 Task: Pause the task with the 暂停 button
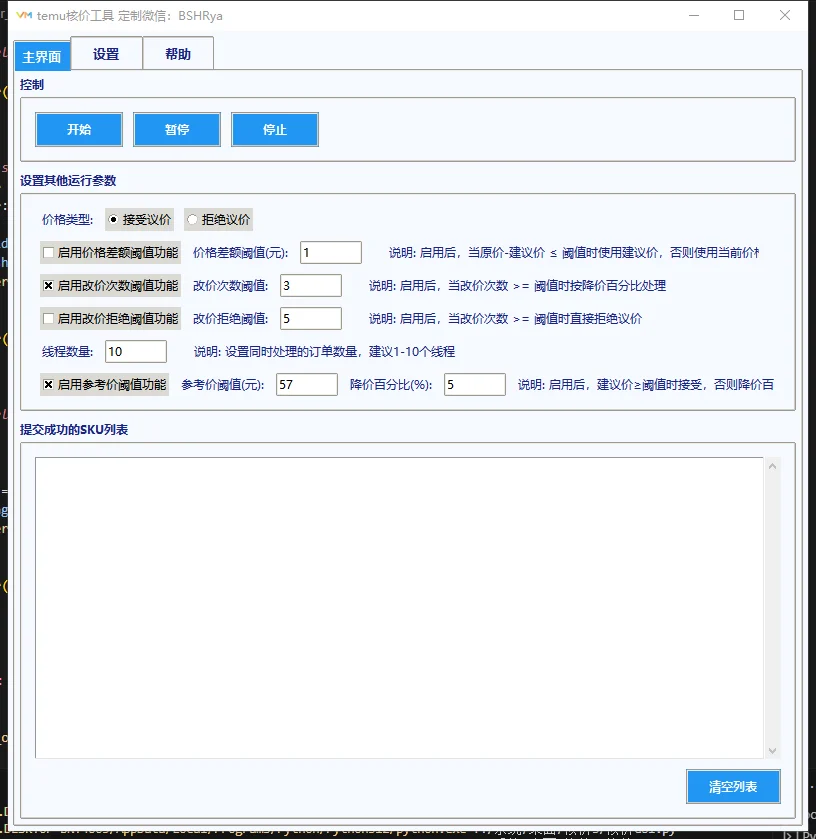click(x=176, y=129)
